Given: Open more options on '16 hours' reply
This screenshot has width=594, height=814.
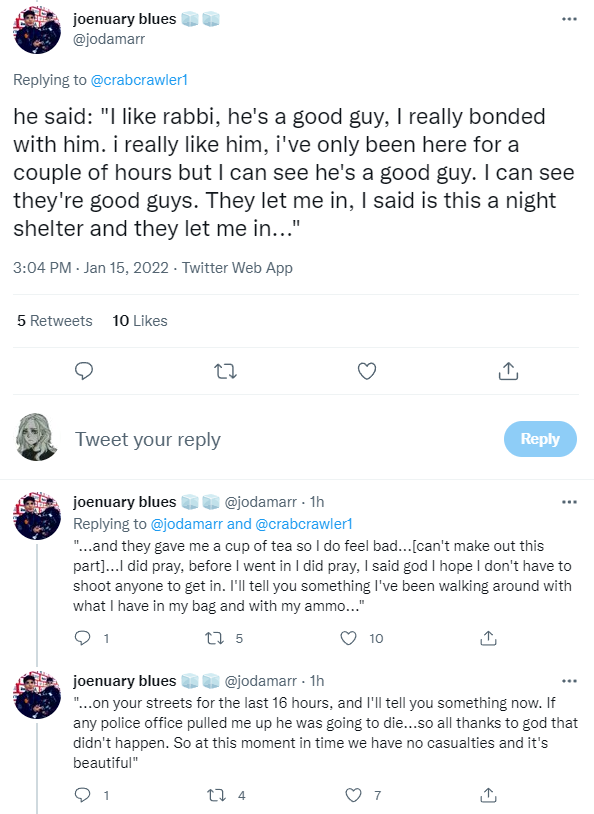Looking at the screenshot, I should [x=570, y=681].
